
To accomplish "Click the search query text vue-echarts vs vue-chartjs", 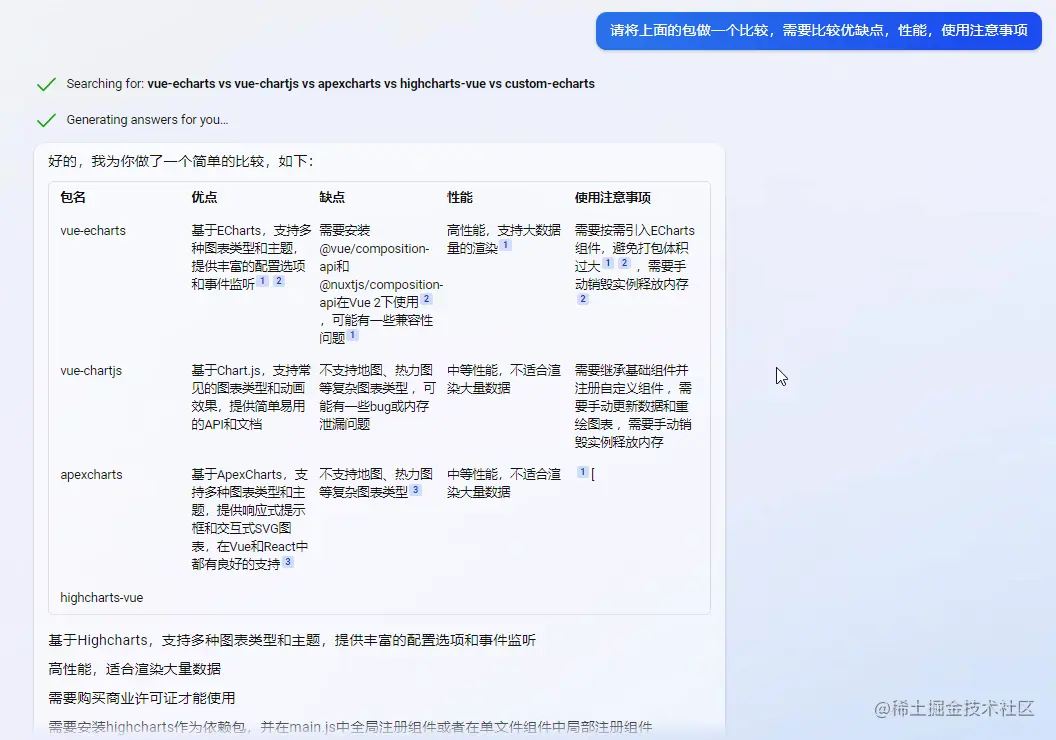I will coord(371,83).
